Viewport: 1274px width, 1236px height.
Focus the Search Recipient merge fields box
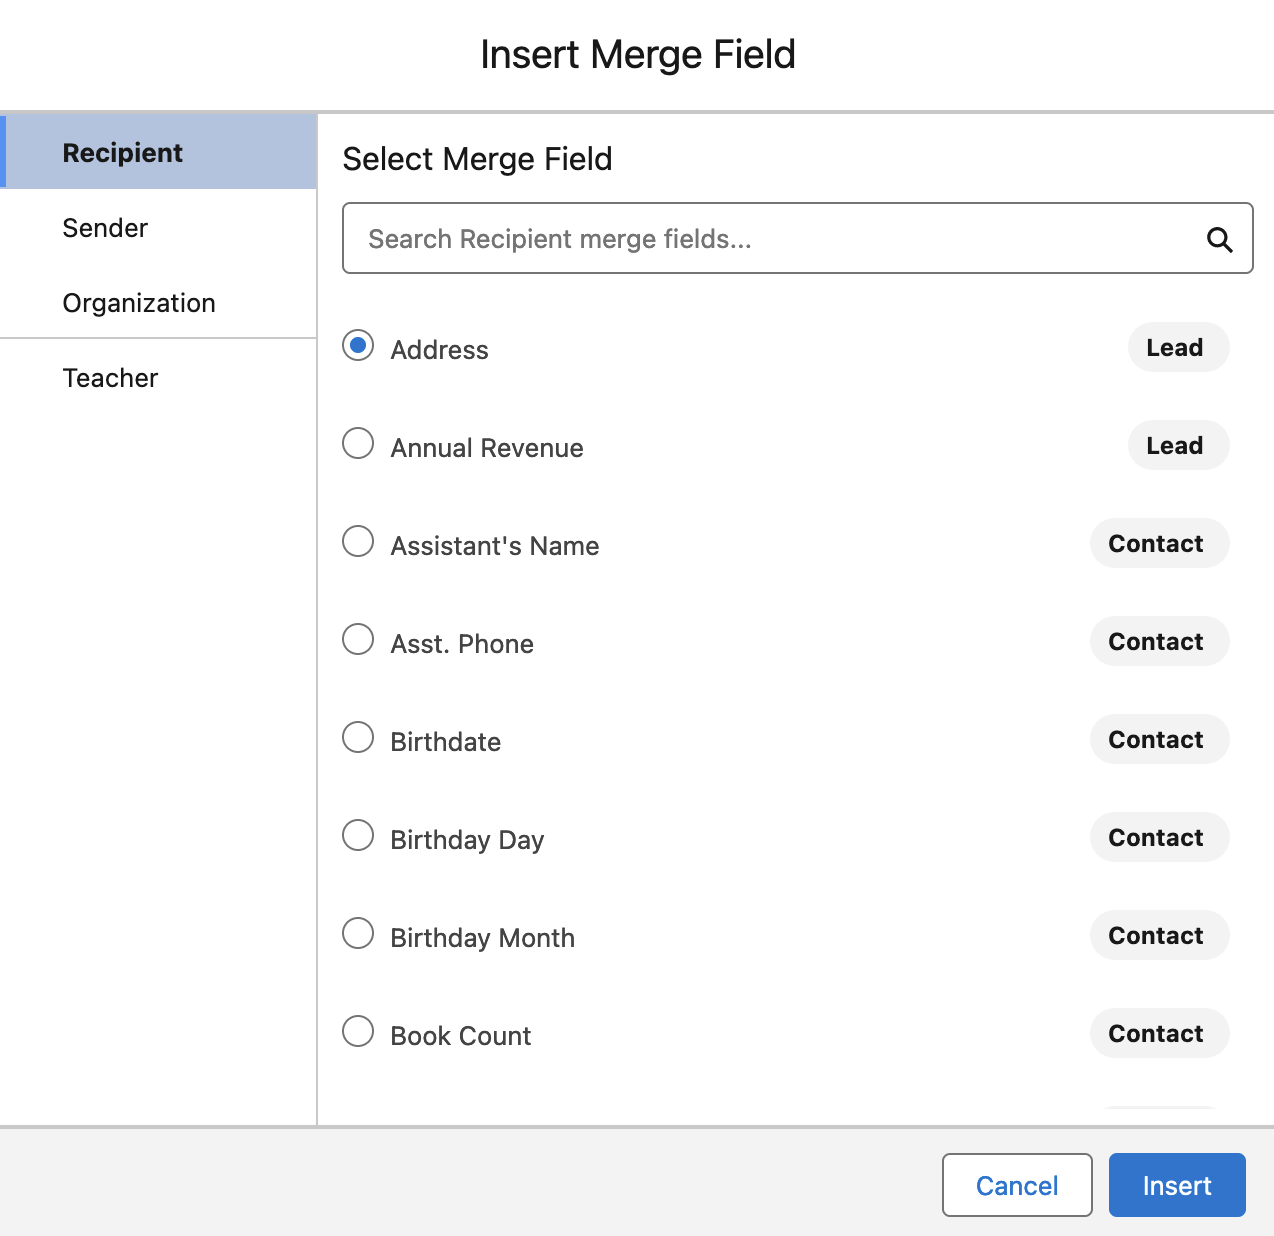[x=797, y=238]
